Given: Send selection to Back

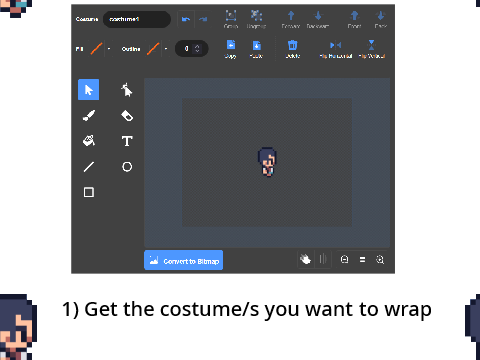Looking at the screenshot, I should point(380,19).
